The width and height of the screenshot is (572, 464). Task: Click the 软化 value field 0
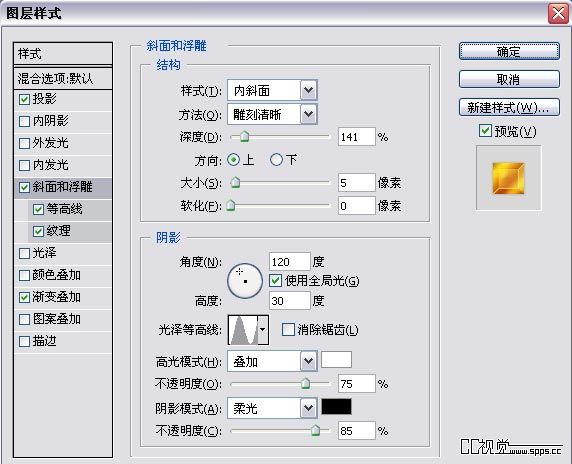(356, 206)
